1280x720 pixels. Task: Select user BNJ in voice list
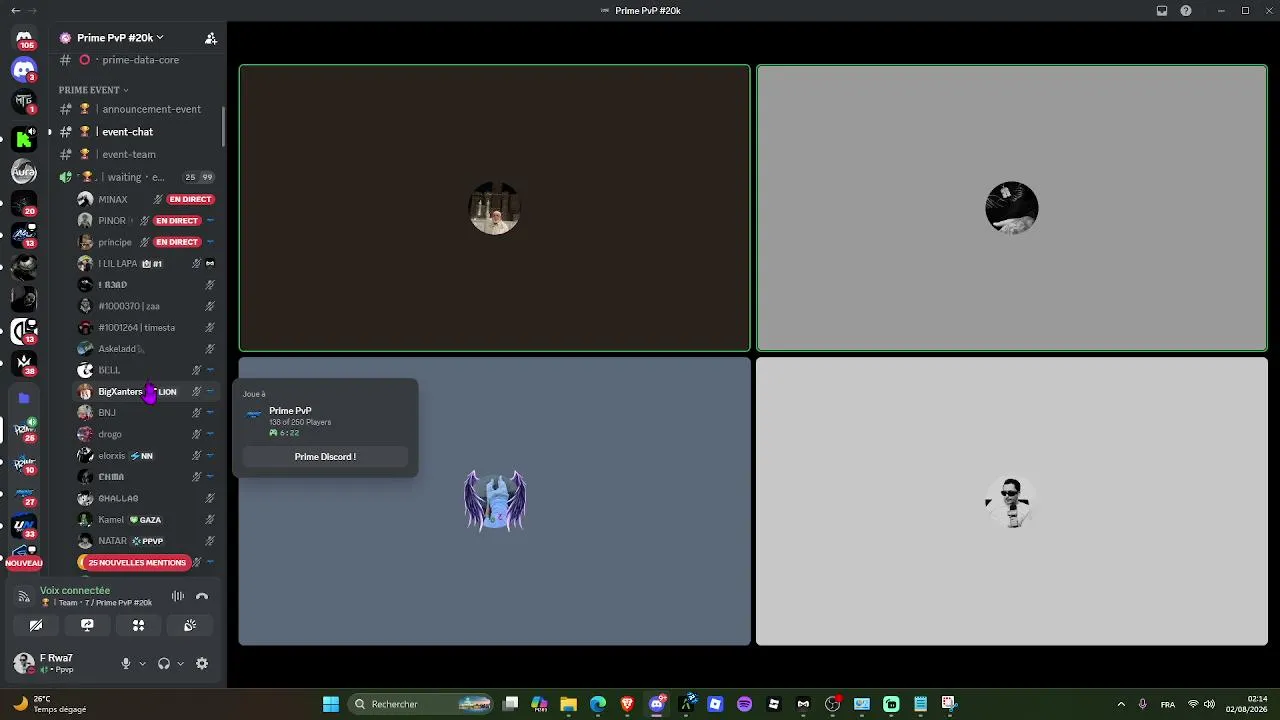pos(146,413)
